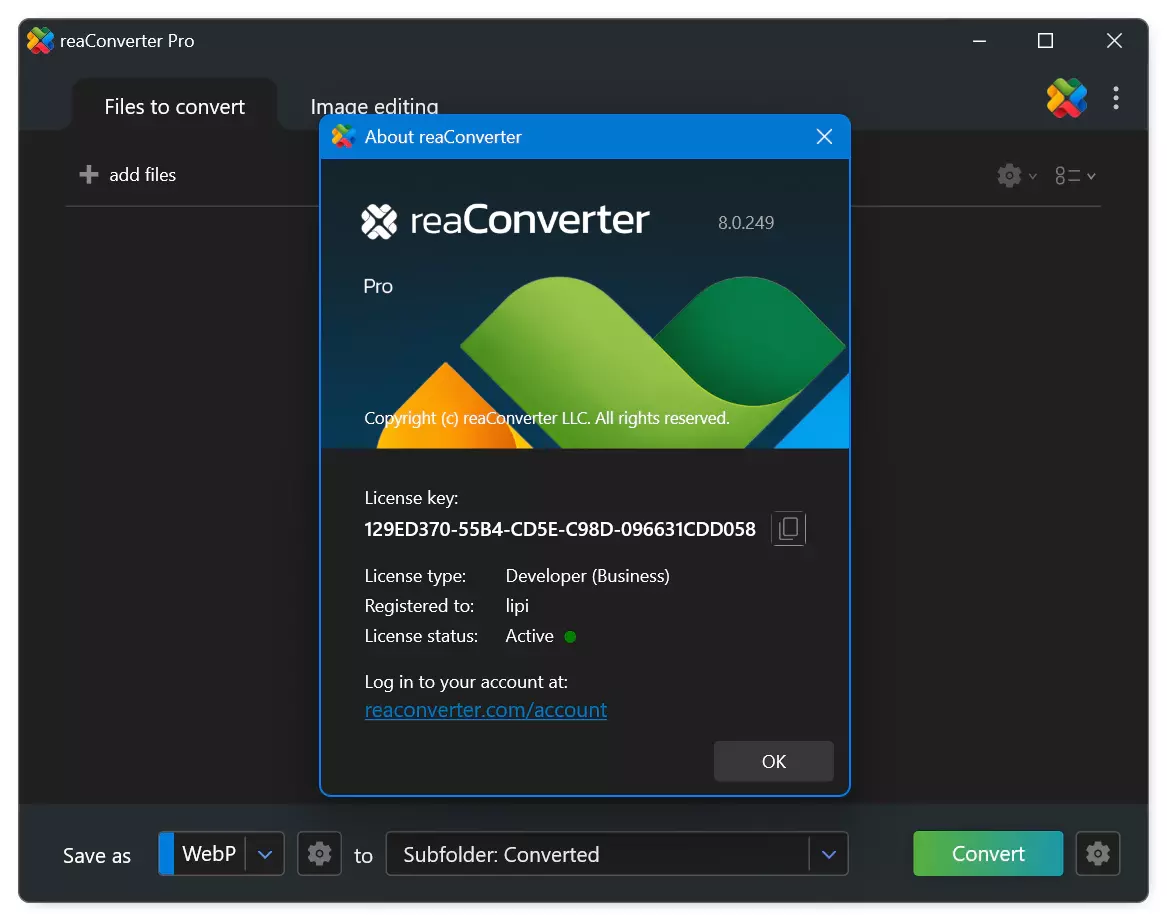Open the reaconverter.com/account link
The width and height of the screenshot is (1167, 921).
point(486,710)
